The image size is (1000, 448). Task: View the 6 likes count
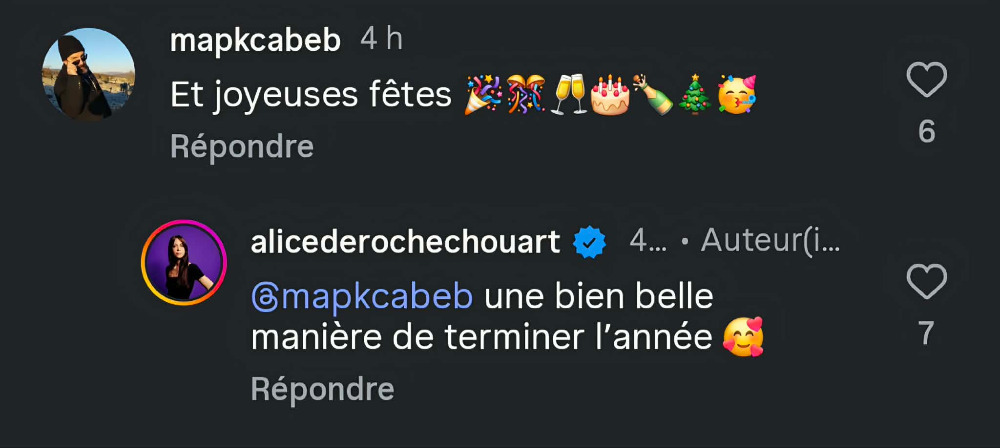[926, 131]
